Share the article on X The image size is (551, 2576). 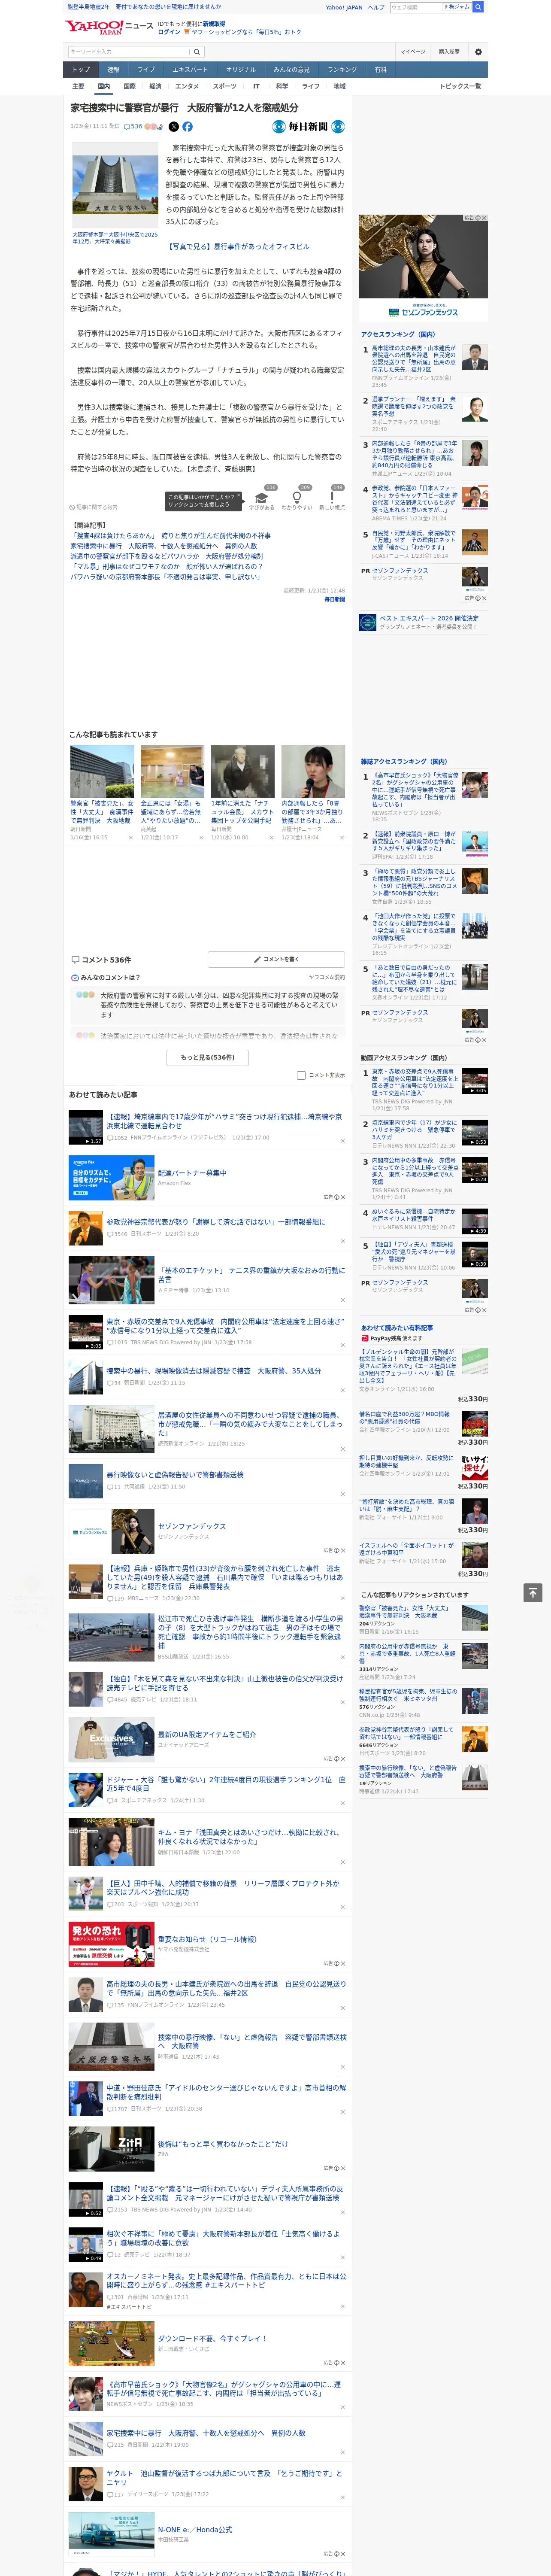[174, 127]
